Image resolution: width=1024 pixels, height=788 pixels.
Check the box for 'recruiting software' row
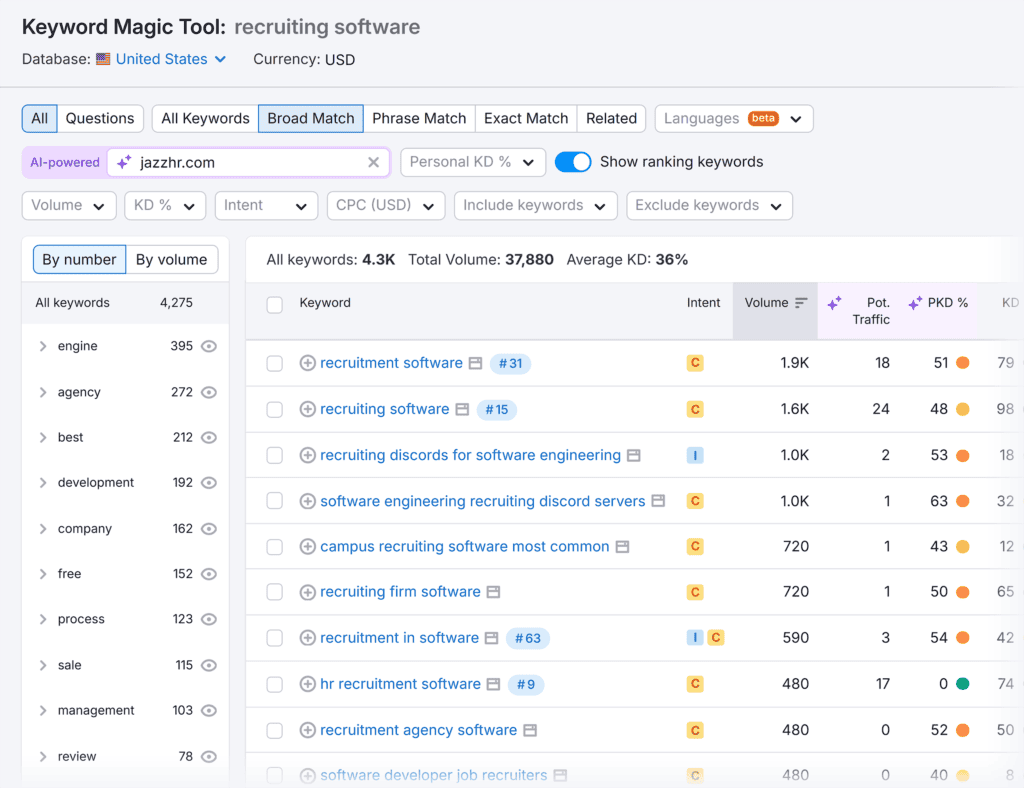point(274,409)
